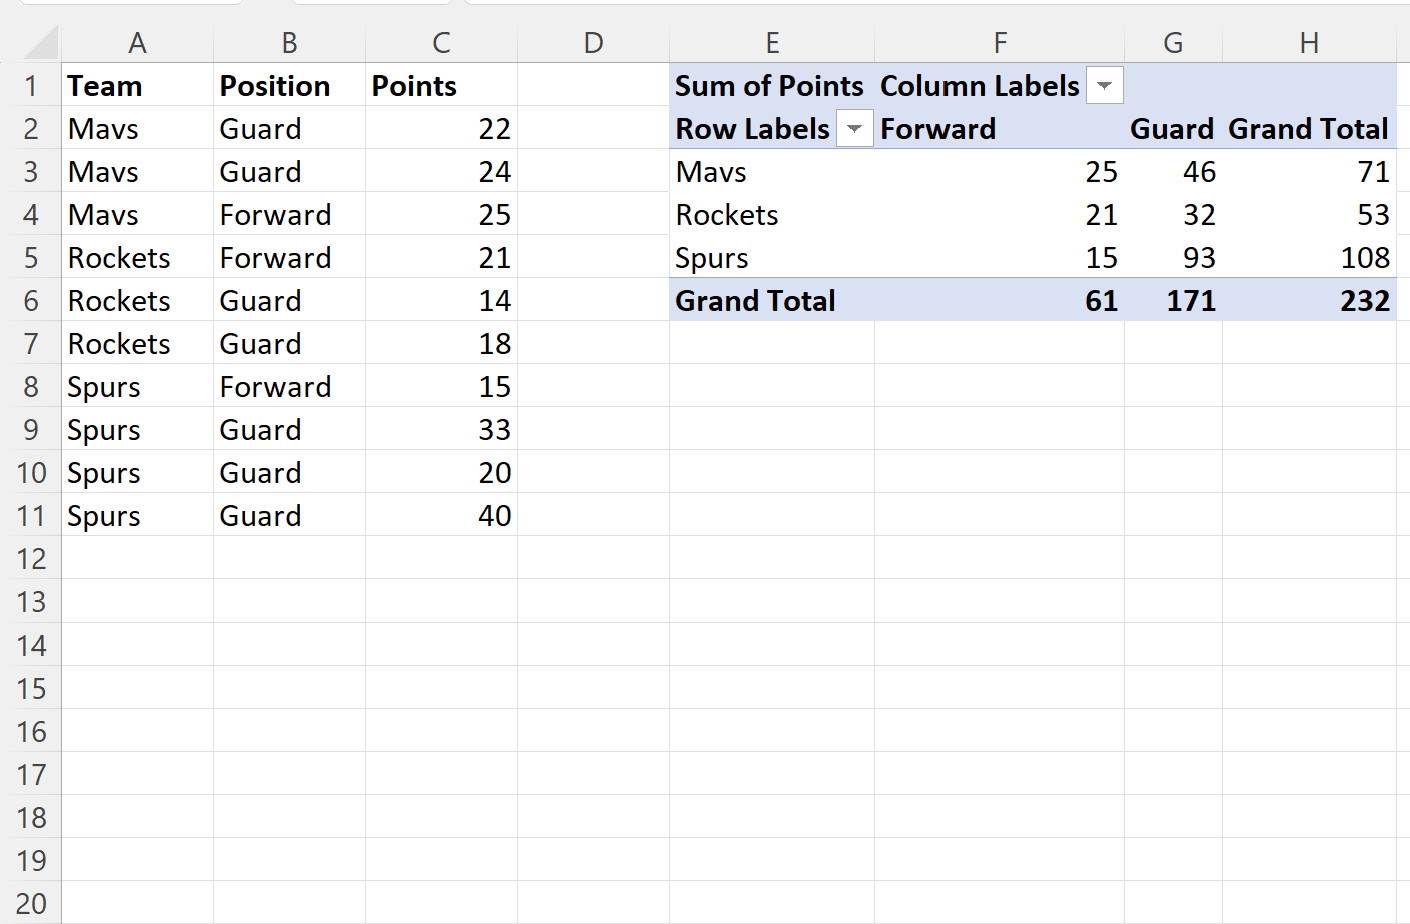Click the Guard column label in pivot table
1410x924 pixels.
click(x=1173, y=129)
